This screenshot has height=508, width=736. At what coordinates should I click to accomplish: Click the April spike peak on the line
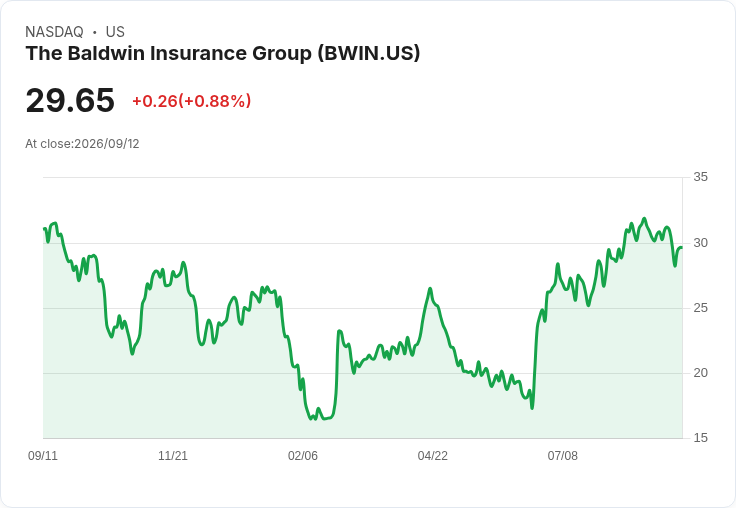430,289
